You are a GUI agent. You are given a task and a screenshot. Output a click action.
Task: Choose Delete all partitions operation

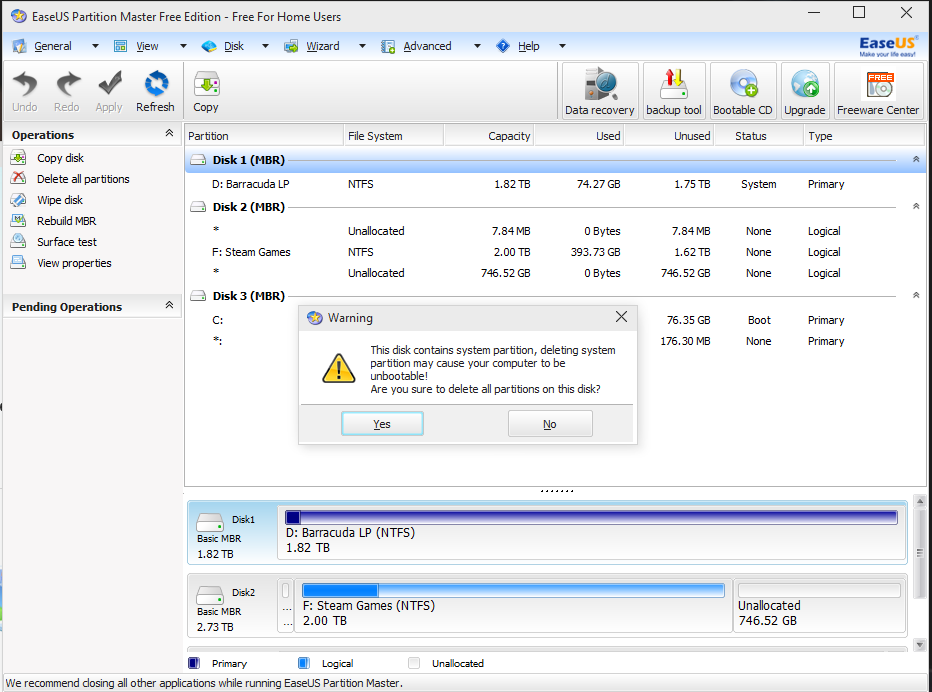coord(83,179)
